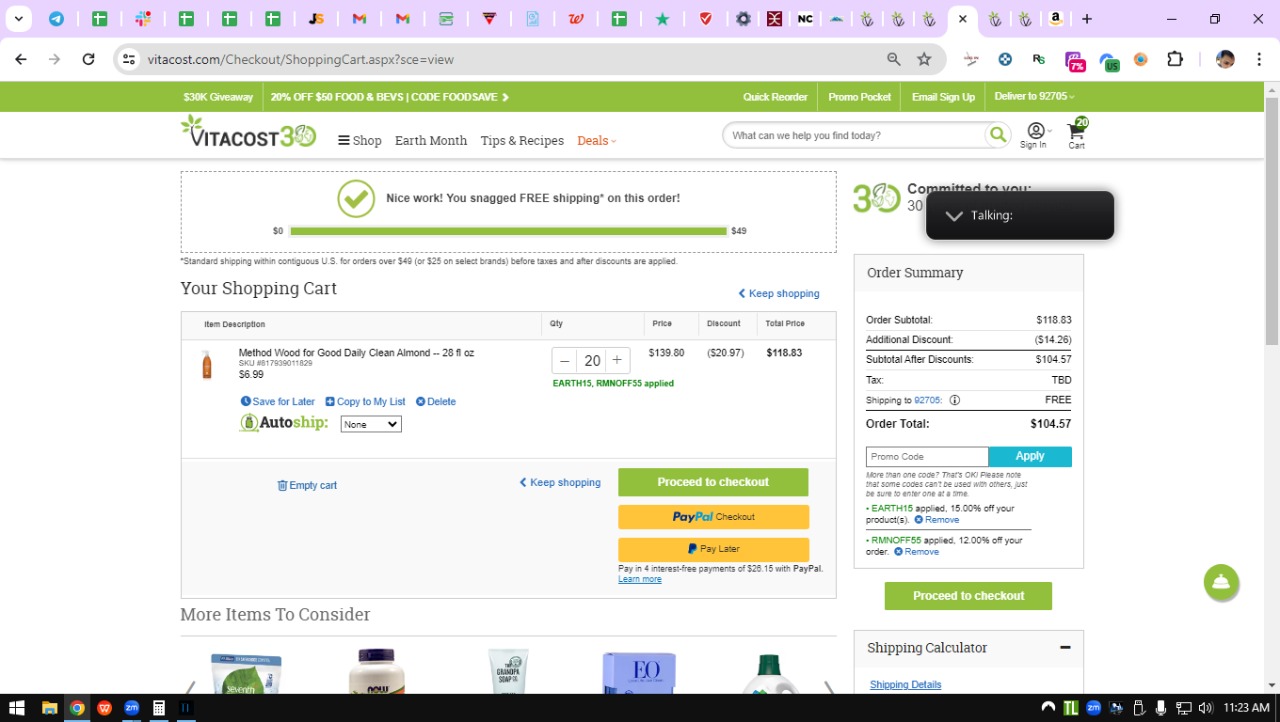This screenshot has height=722, width=1280.
Task: Decrease quantity with the minus button
Action: point(565,361)
